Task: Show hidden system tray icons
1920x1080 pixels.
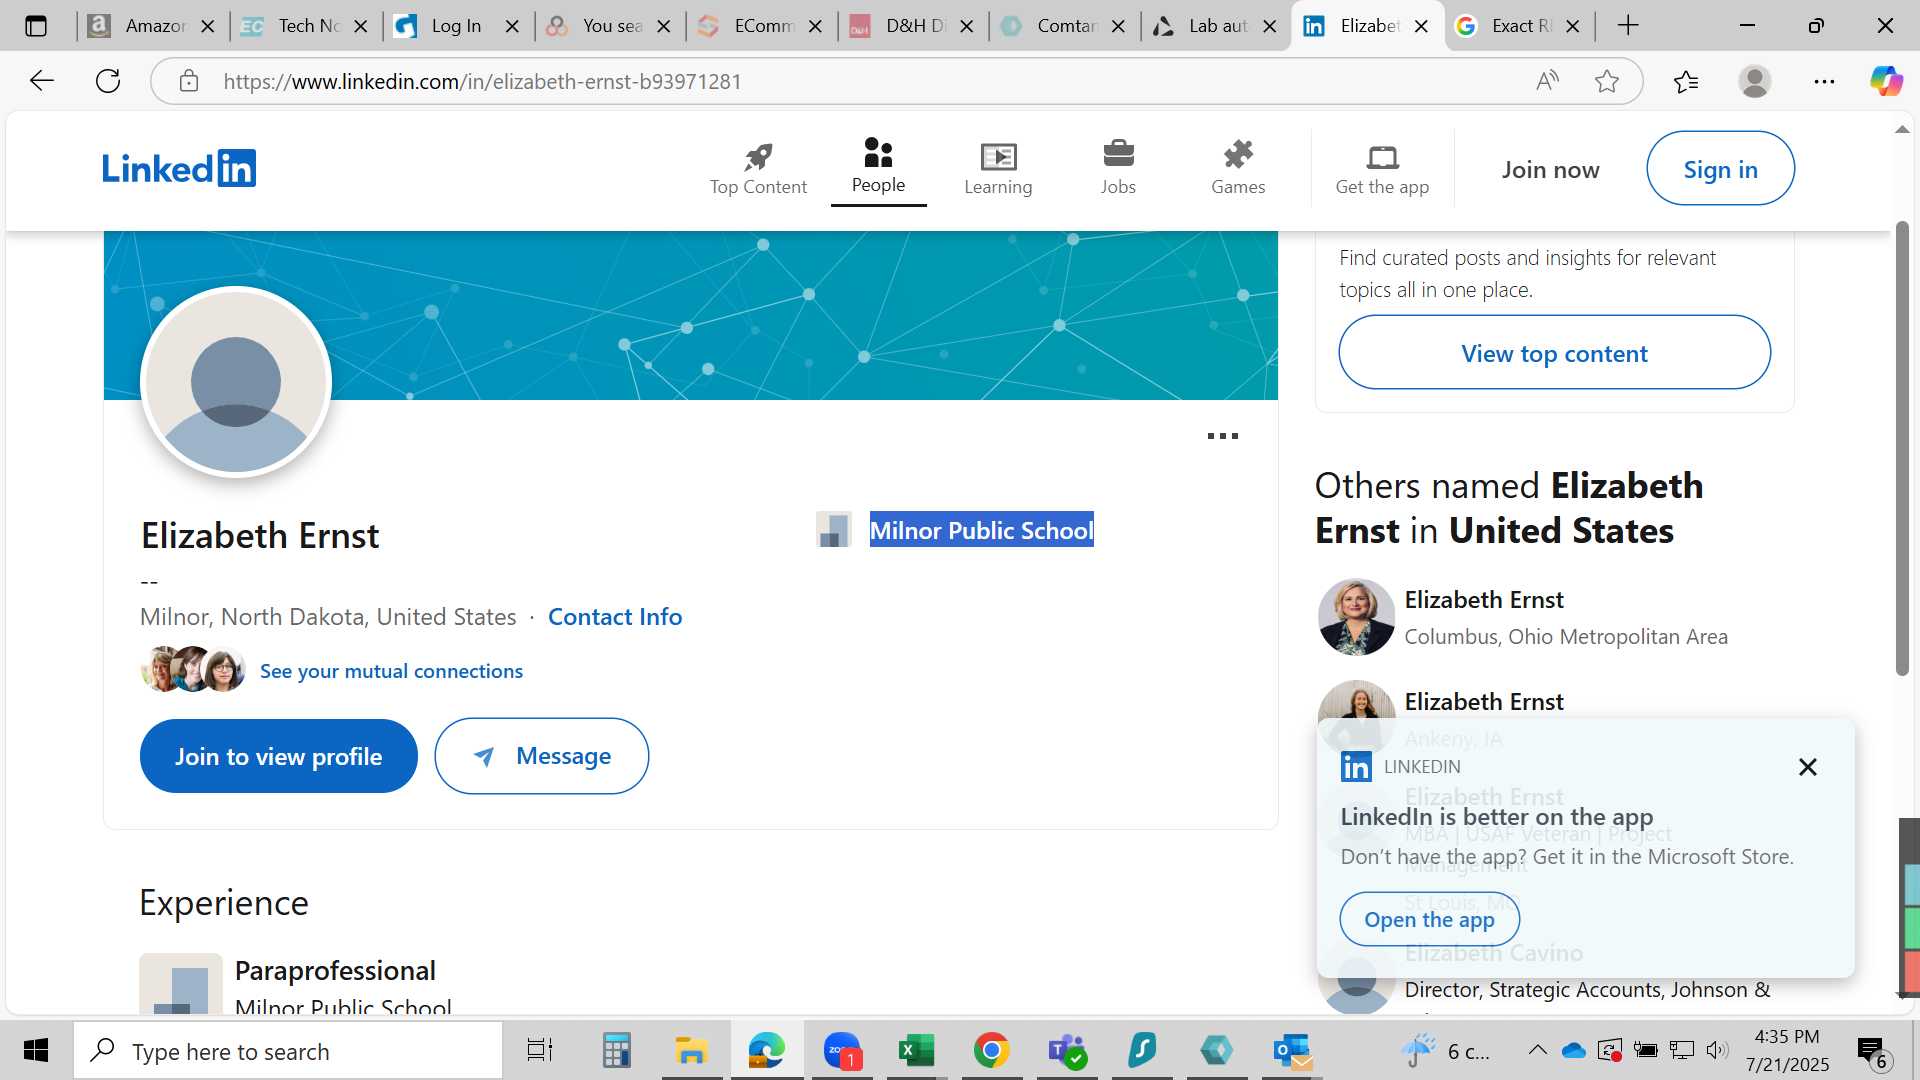Action: point(1537,1050)
